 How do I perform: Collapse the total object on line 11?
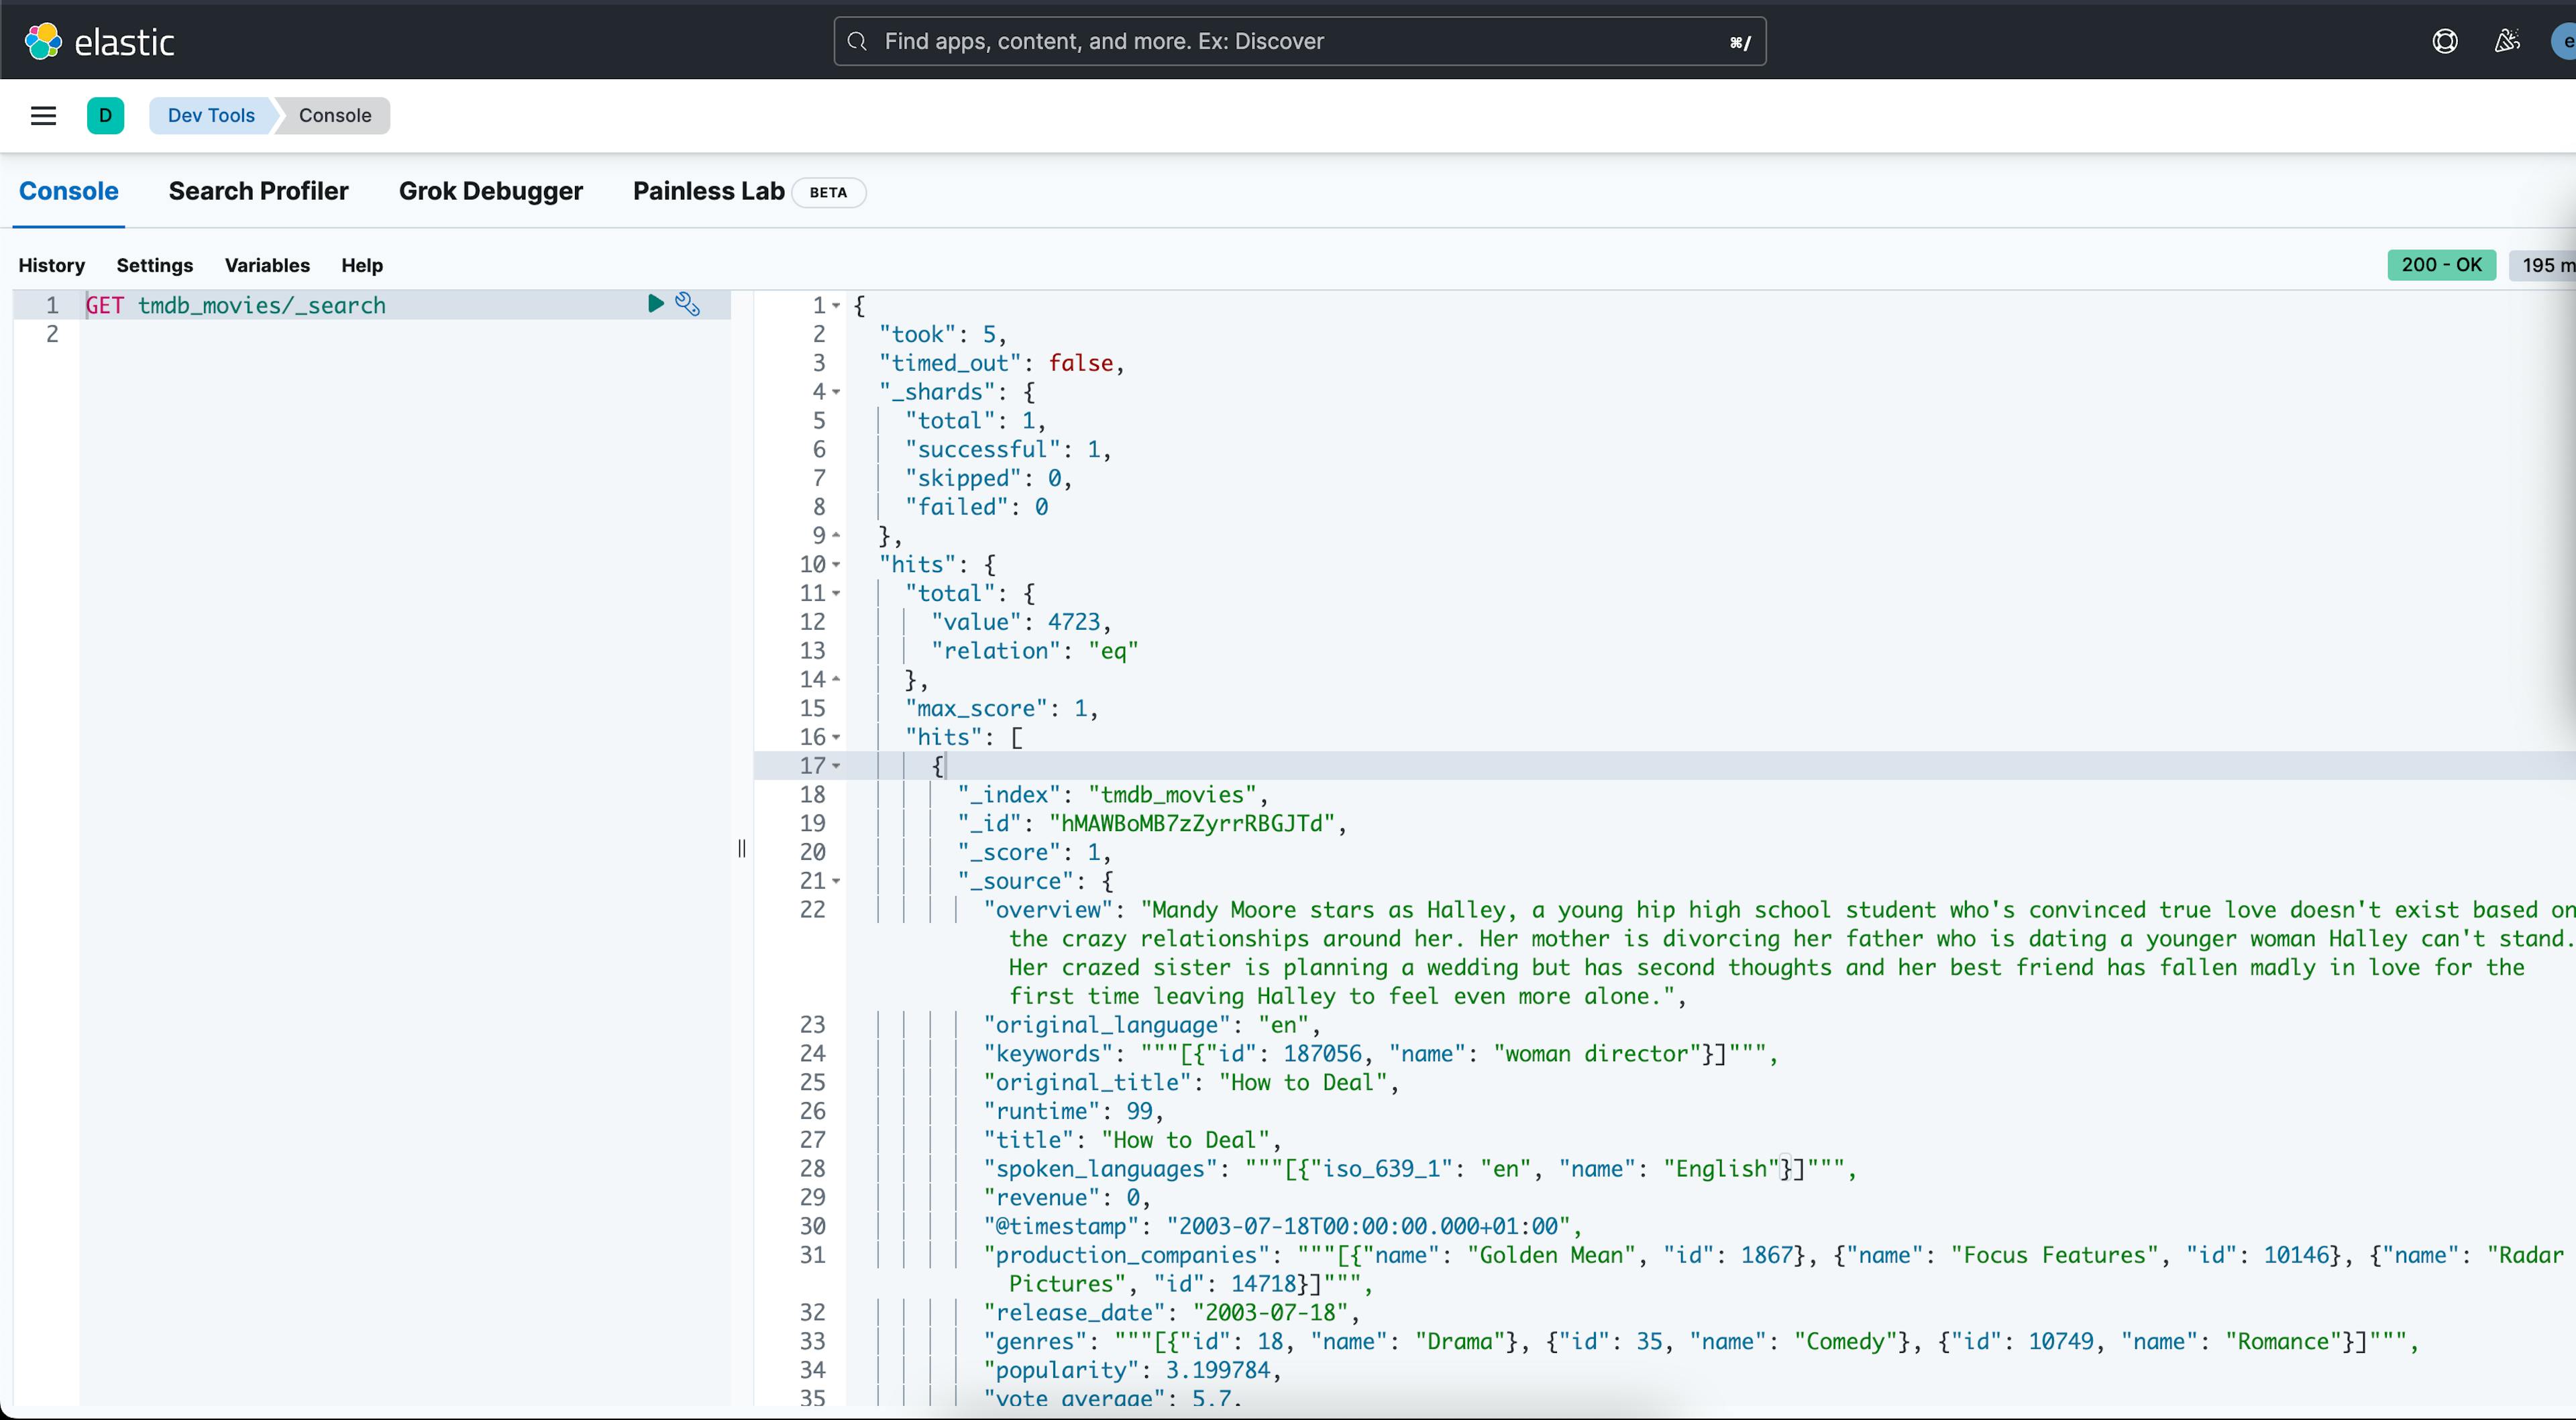[836, 594]
